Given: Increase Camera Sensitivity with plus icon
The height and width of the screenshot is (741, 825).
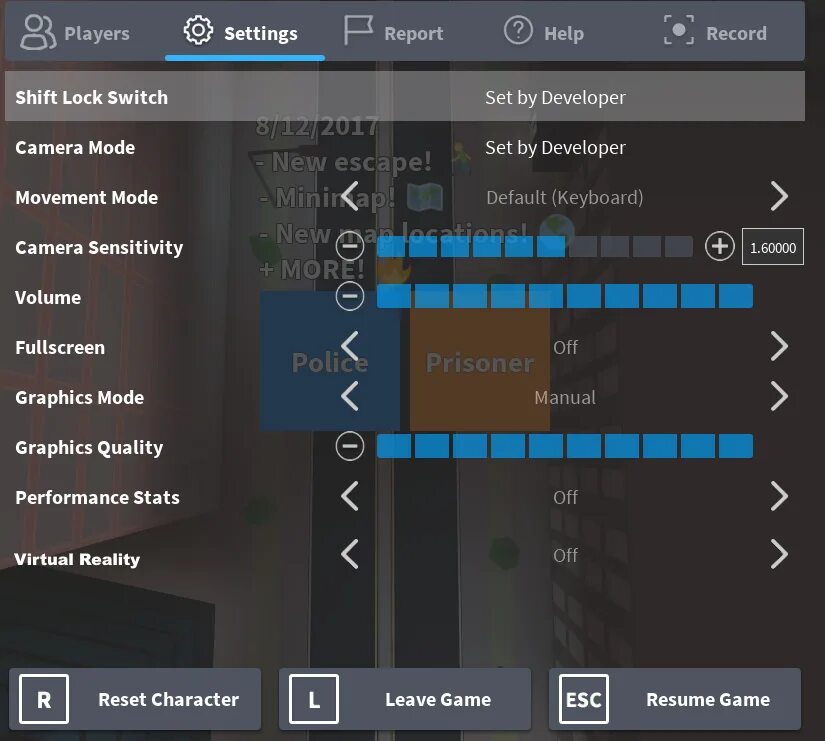Looking at the screenshot, I should click(x=720, y=246).
